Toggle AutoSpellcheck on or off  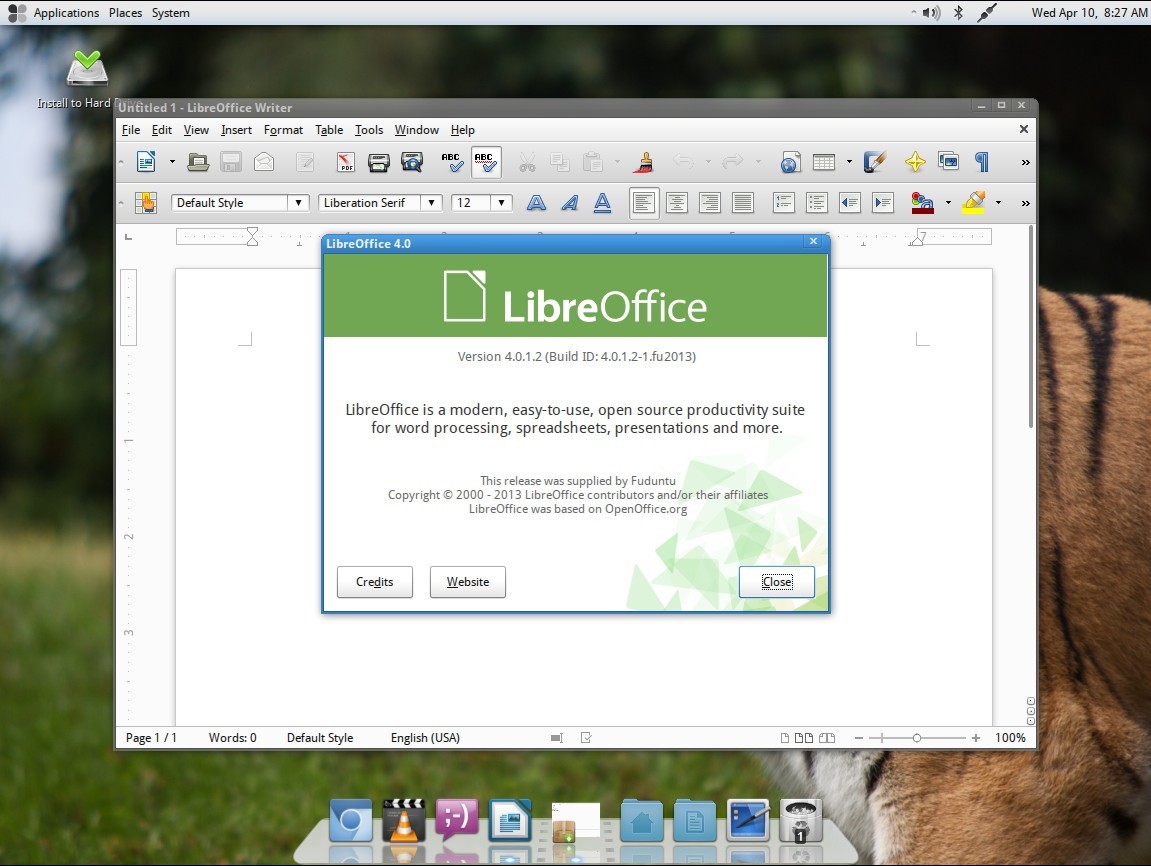(485, 161)
